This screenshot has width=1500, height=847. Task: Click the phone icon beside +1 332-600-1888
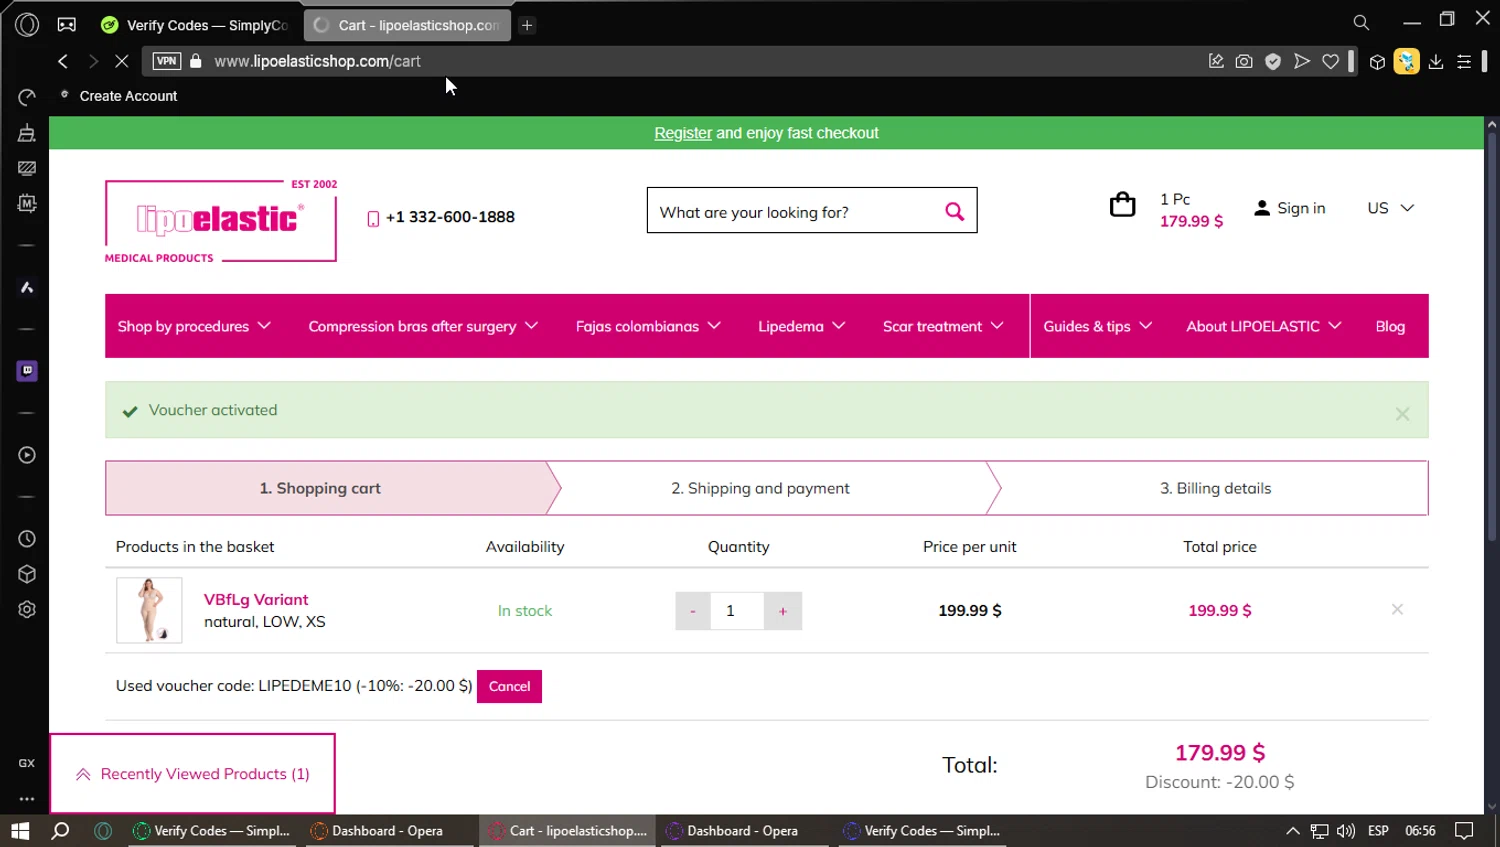373,218
